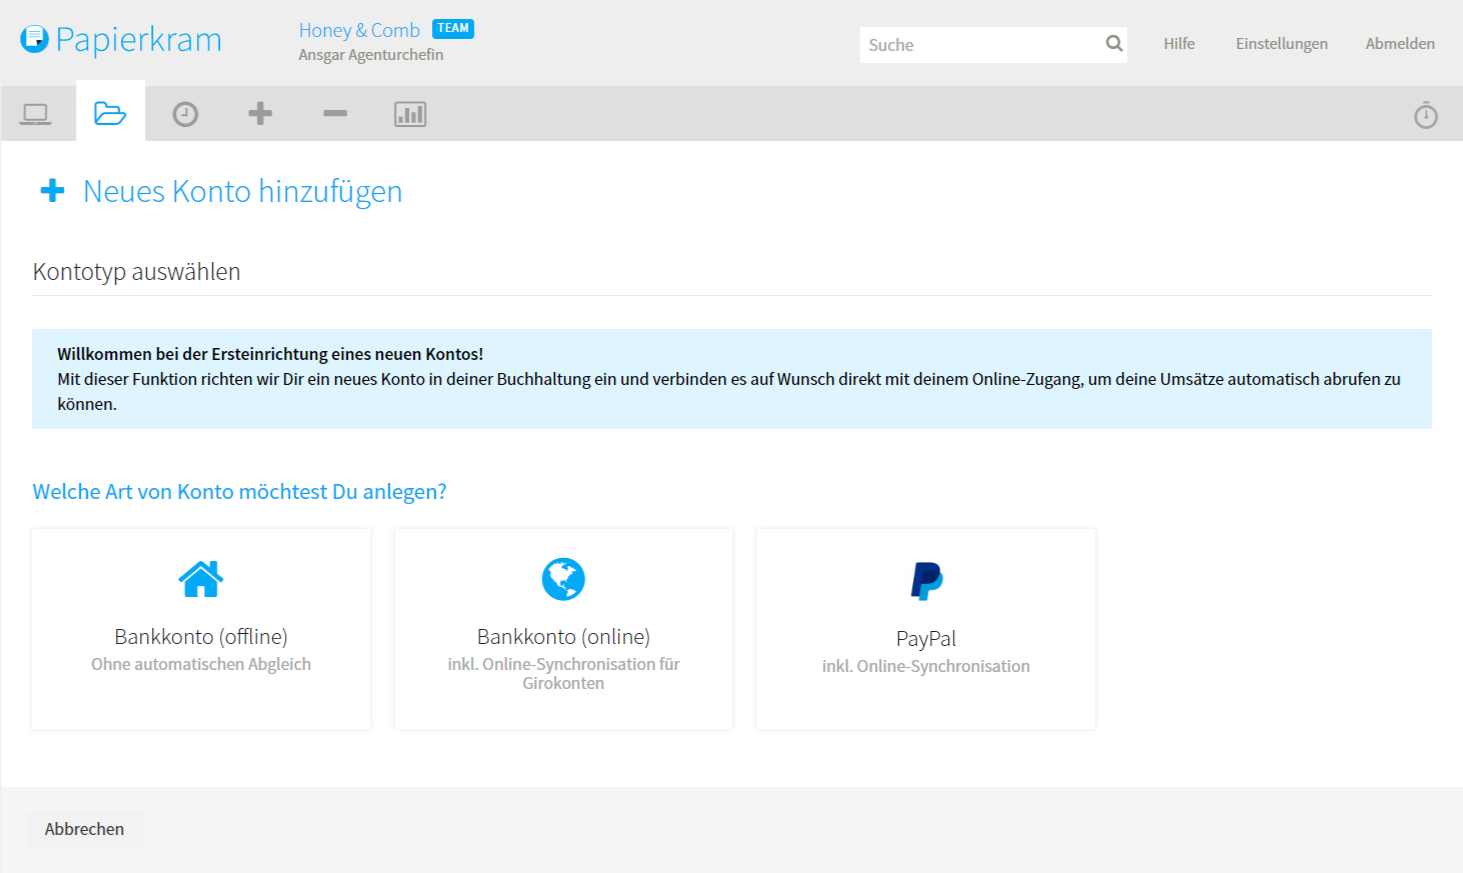Select Bankkonto (offline) label
The width and height of the screenshot is (1463, 873).
coord(201,637)
